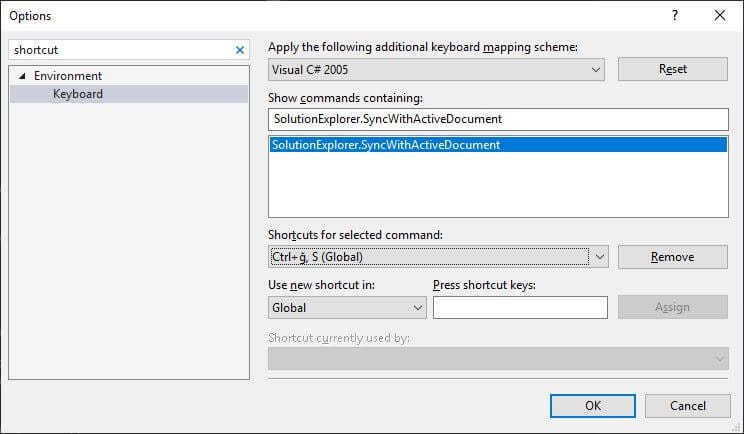
Task: Cancel the Options dialog
Action: (x=687, y=405)
